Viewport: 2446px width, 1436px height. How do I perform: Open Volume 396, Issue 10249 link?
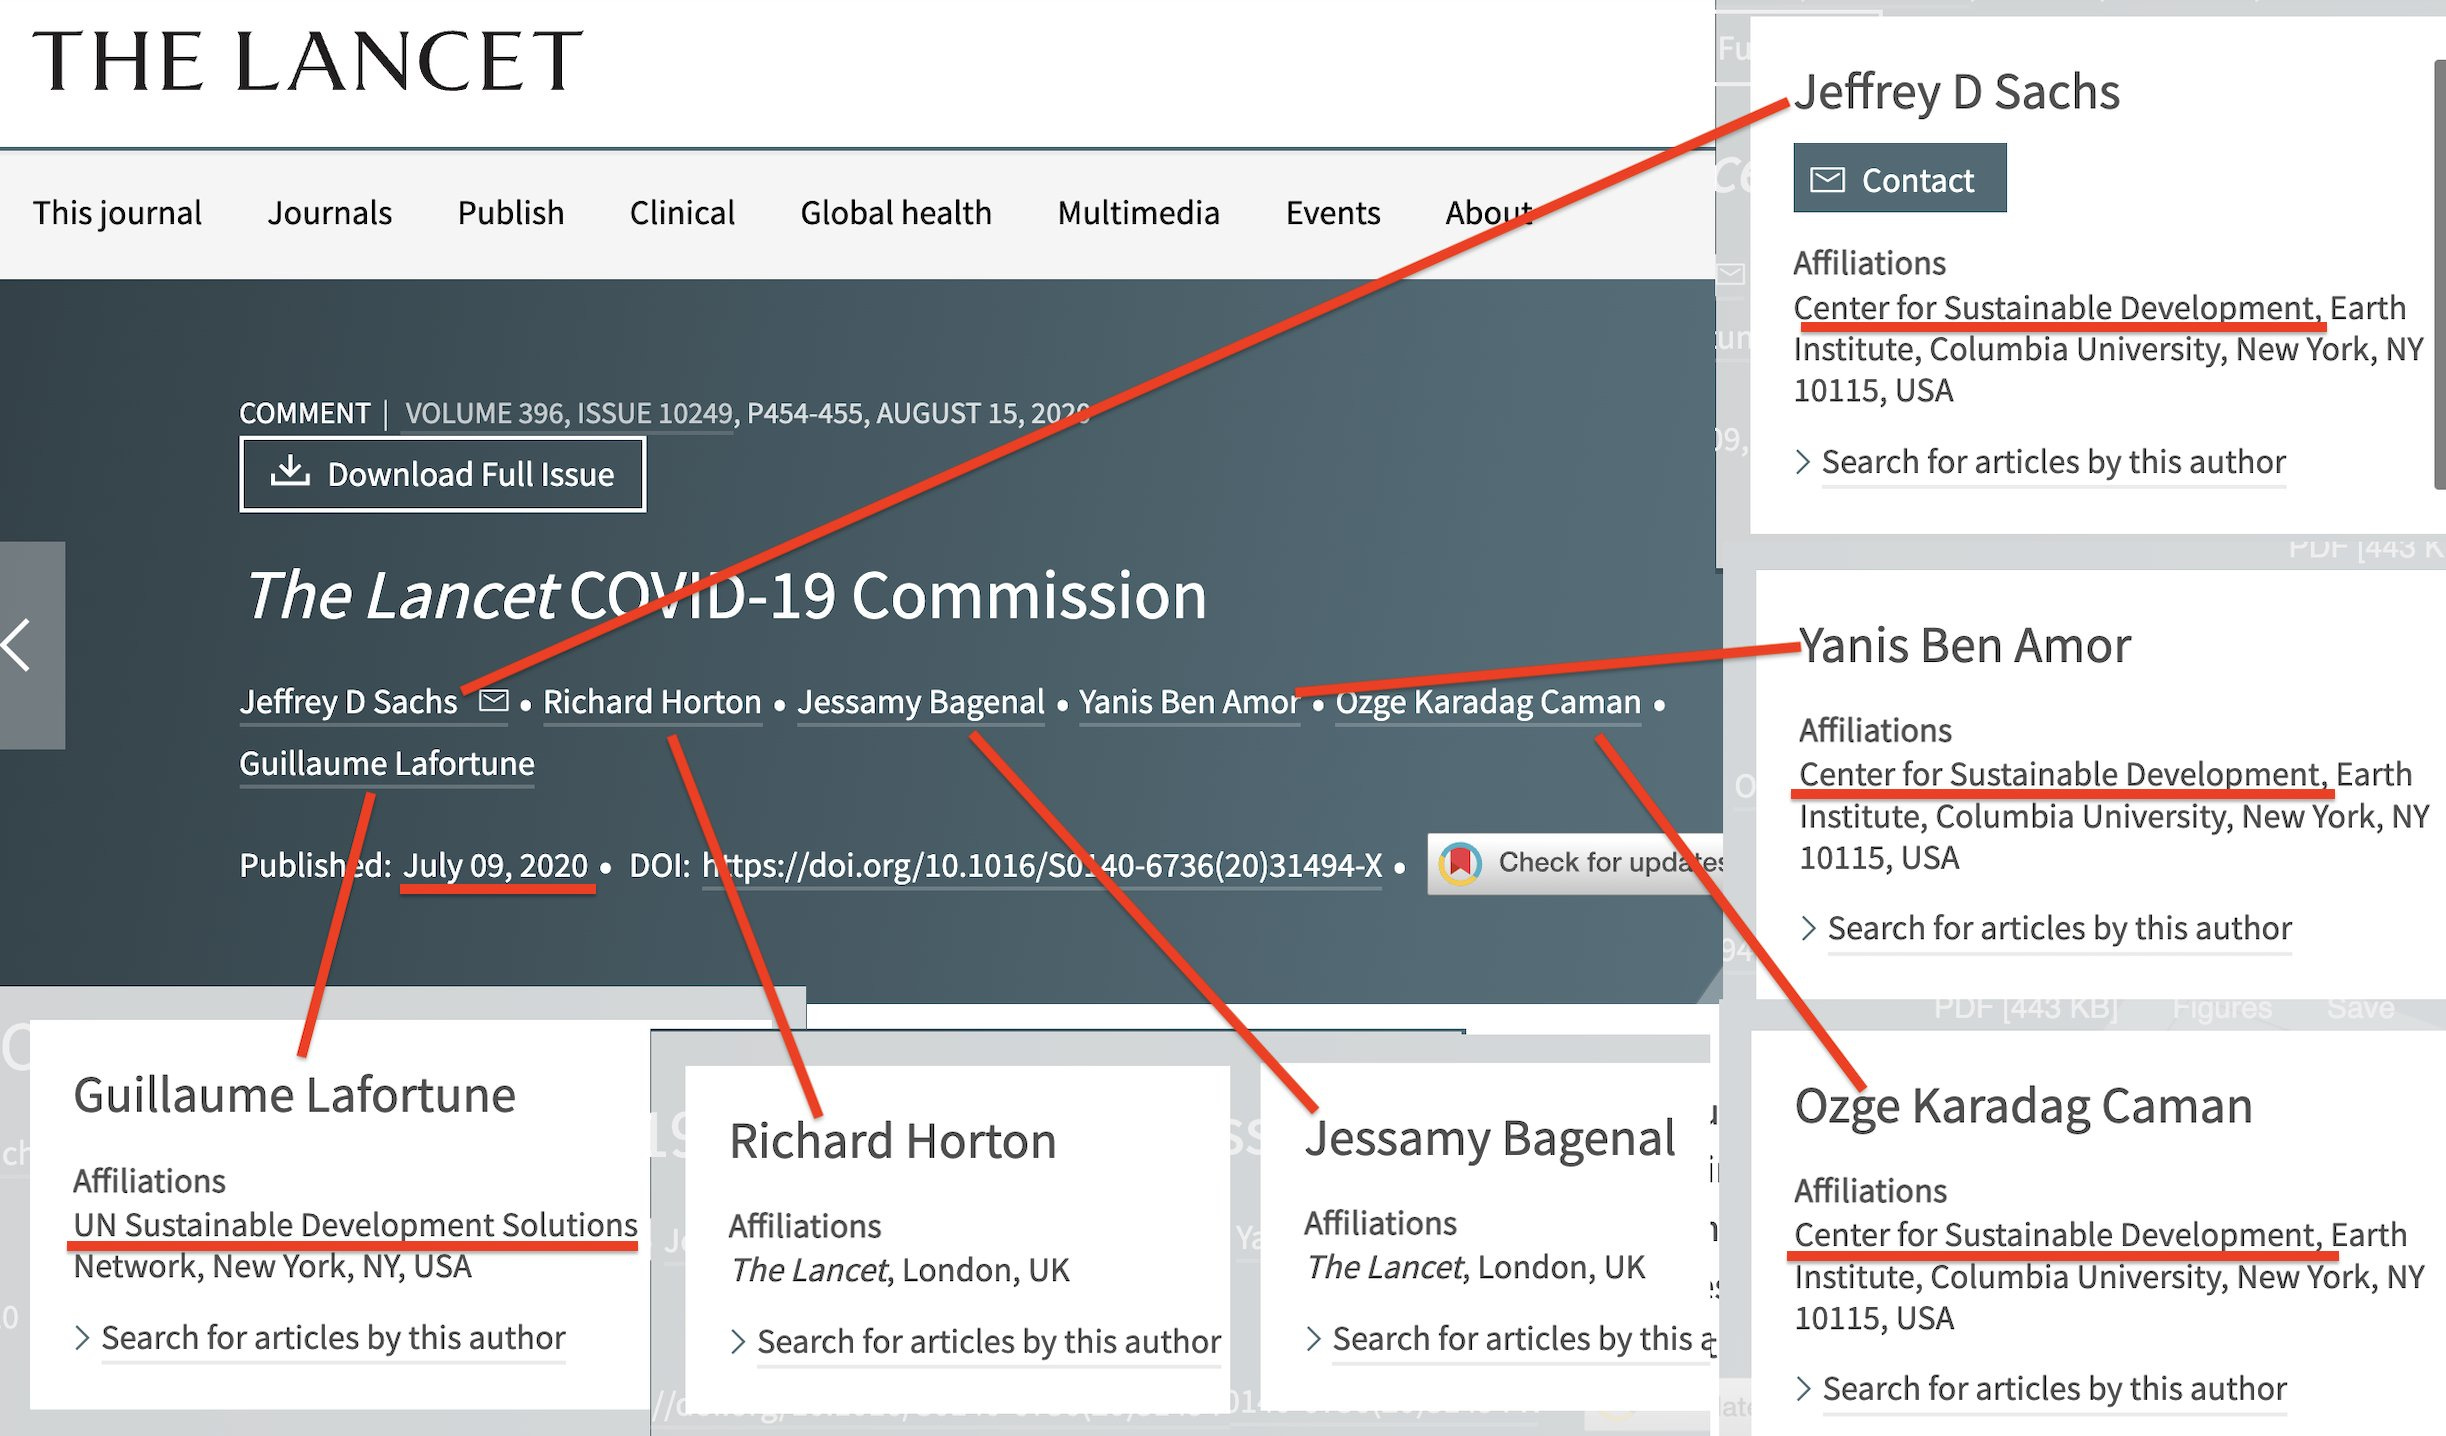pos(569,414)
